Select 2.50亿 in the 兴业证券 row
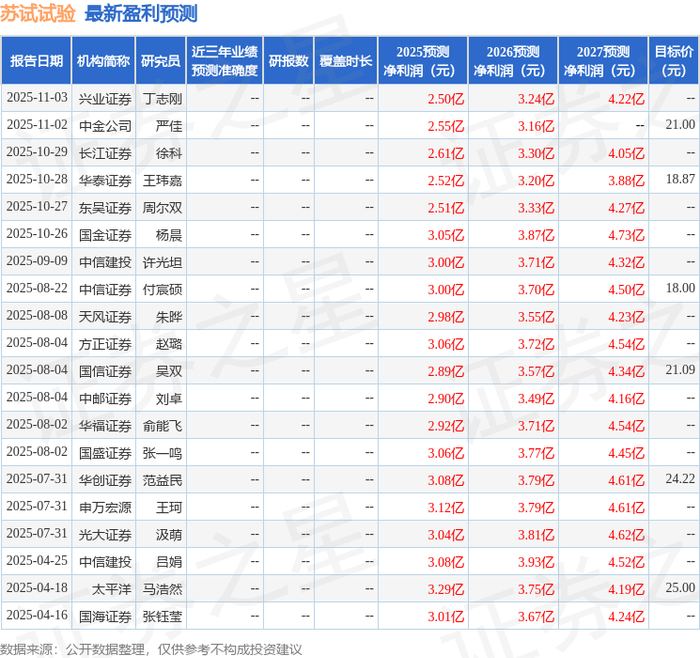This screenshot has width=700, height=658. pos(446,99)
